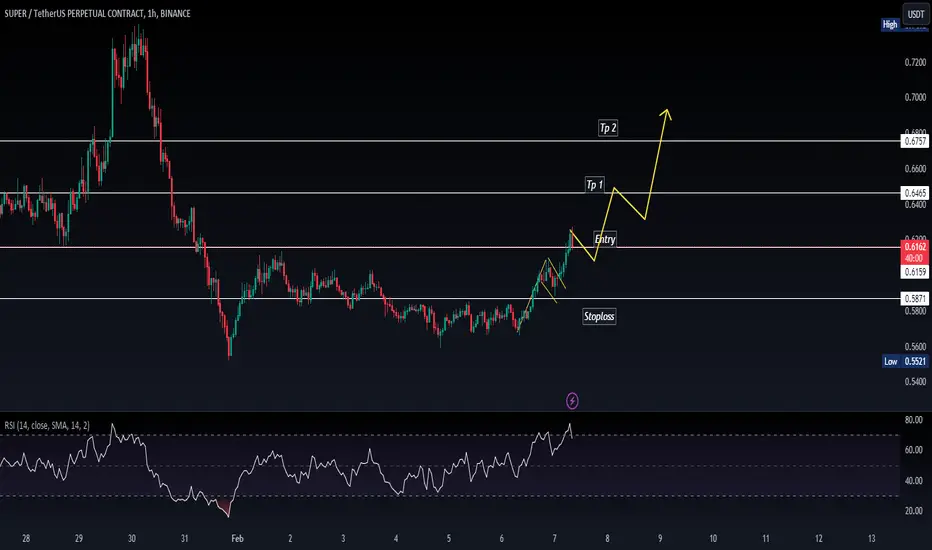Click the 0.7200 price axis value
The image size is (932, 550).
coord(915,62)
